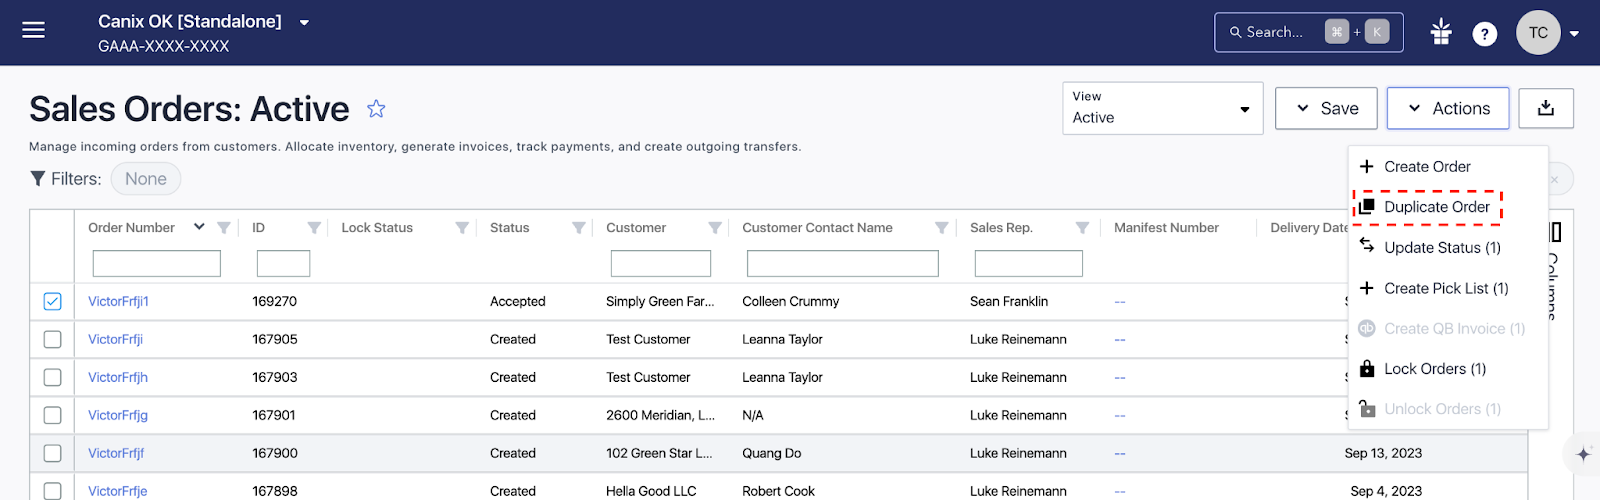Tick the checkbox for order VictorFrfjf
1600x500 pixels.
pos(53,453)
